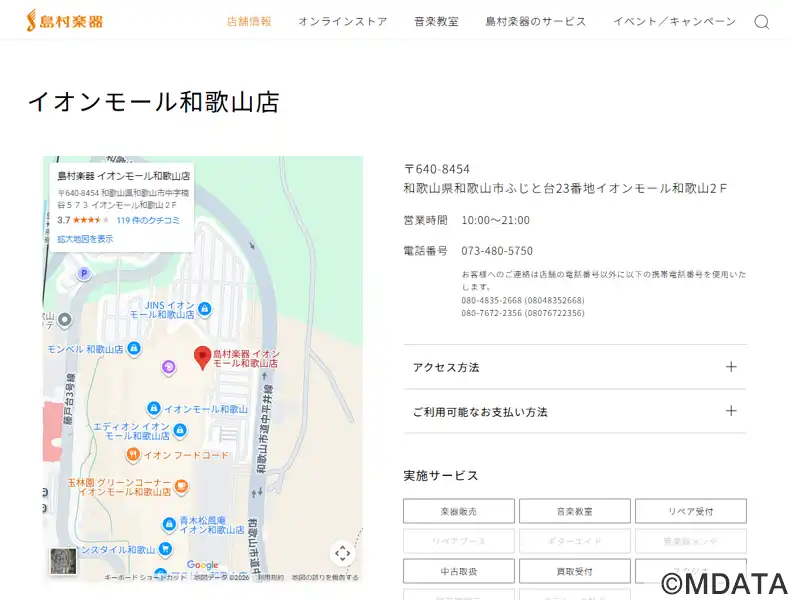Viewport: 800px width, 600px height.
Task: Select the 楽器販売 service button
Action: pos(459,511)
